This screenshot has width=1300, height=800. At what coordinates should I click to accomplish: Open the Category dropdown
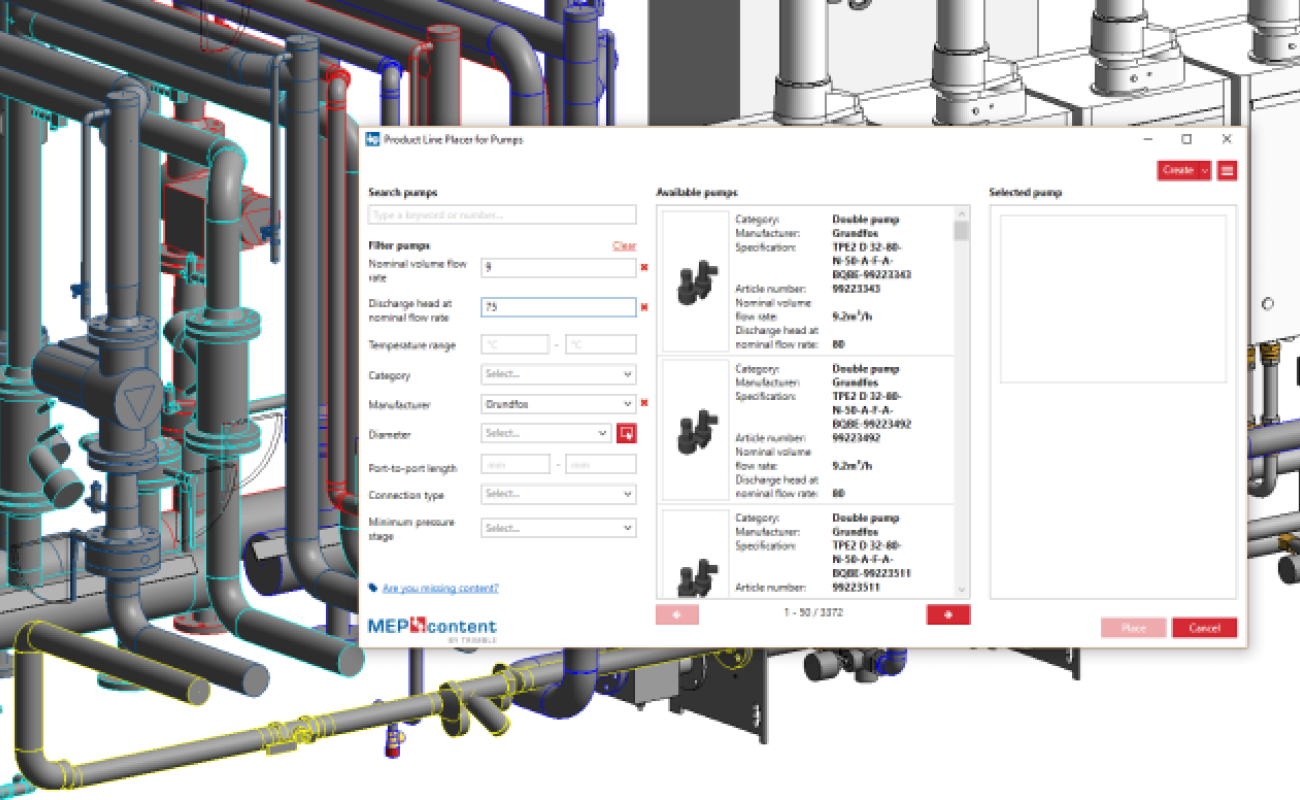(x=559, y=374)
